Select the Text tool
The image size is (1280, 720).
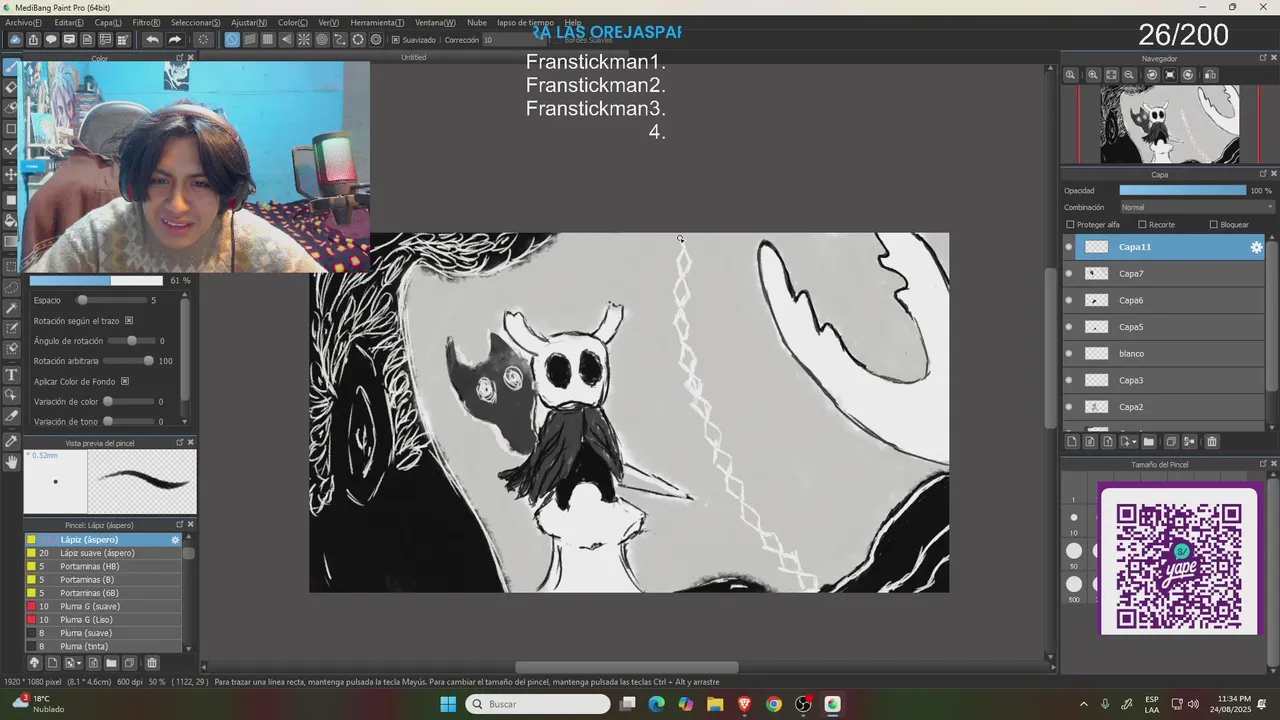(x=11, y=375)
